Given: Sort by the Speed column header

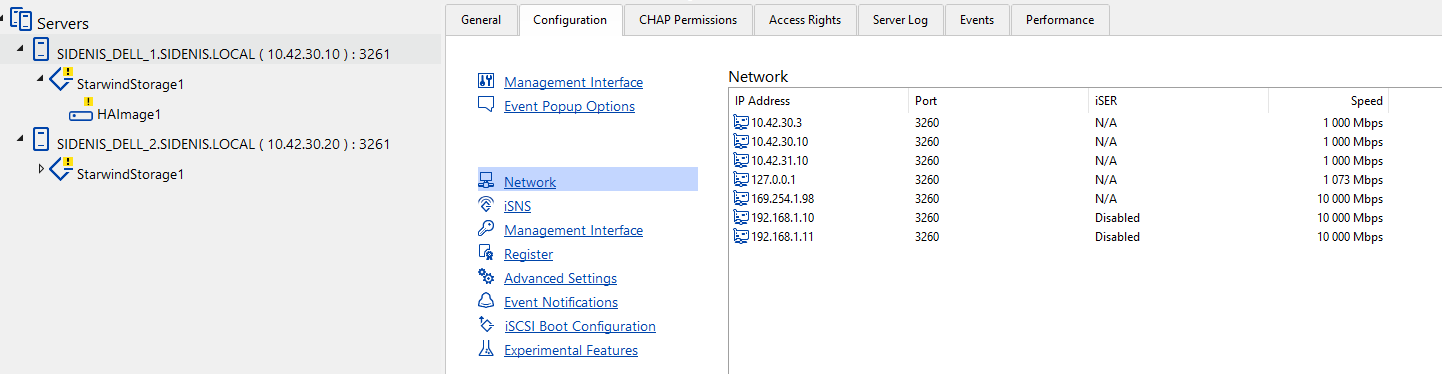Looking at the screenshot, I should point(1329,100).
